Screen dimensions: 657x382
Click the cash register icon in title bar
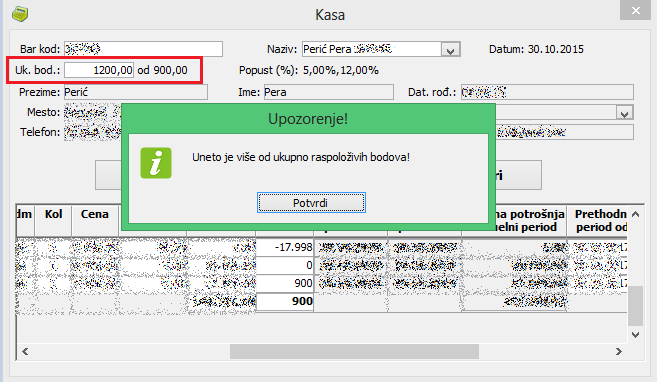point(20,15)
